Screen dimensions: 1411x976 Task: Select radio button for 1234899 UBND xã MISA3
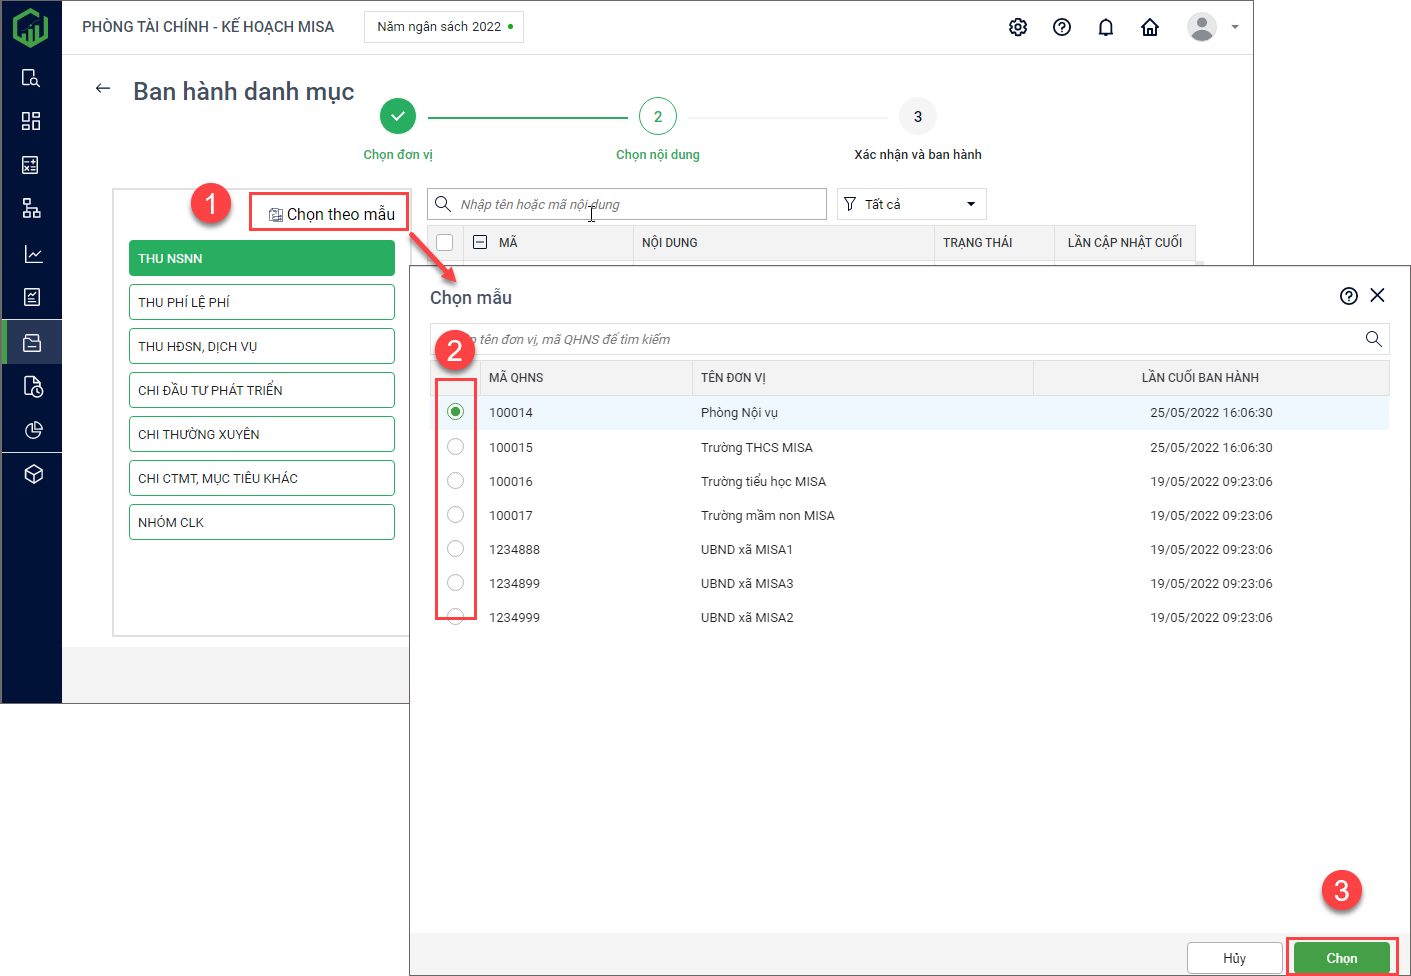[x=455, y=582]
